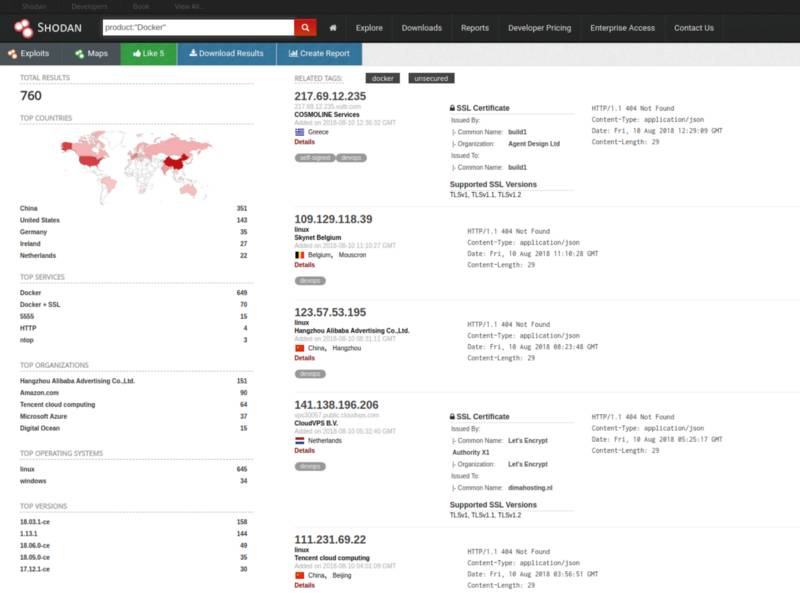
Task: Click the Belgium flag icon
Action: (x=299, y=255)
